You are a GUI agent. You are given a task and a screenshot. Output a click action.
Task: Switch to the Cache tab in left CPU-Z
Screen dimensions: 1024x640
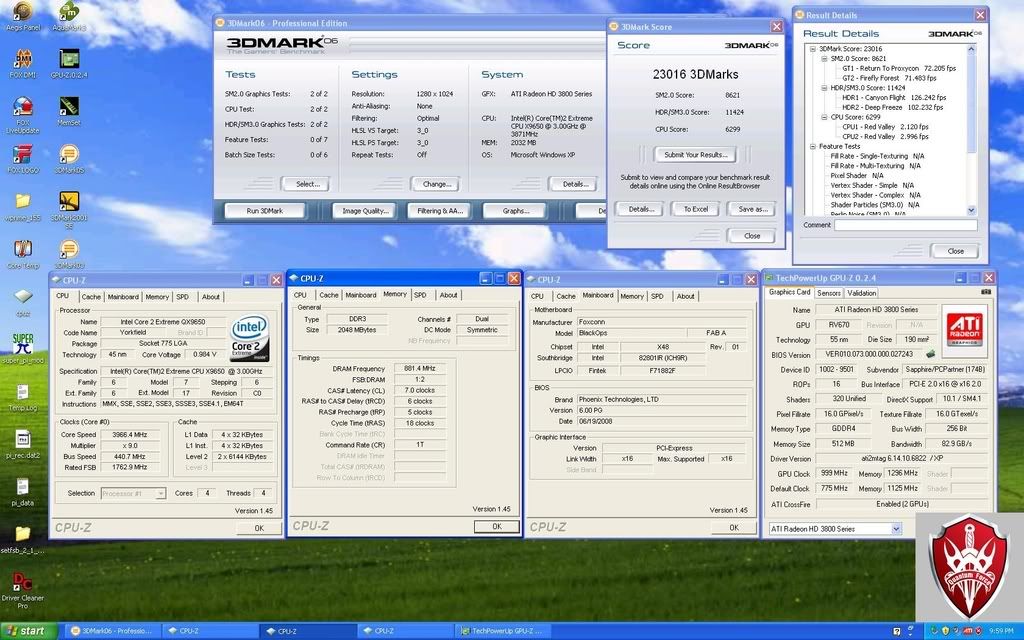[91, 296]
